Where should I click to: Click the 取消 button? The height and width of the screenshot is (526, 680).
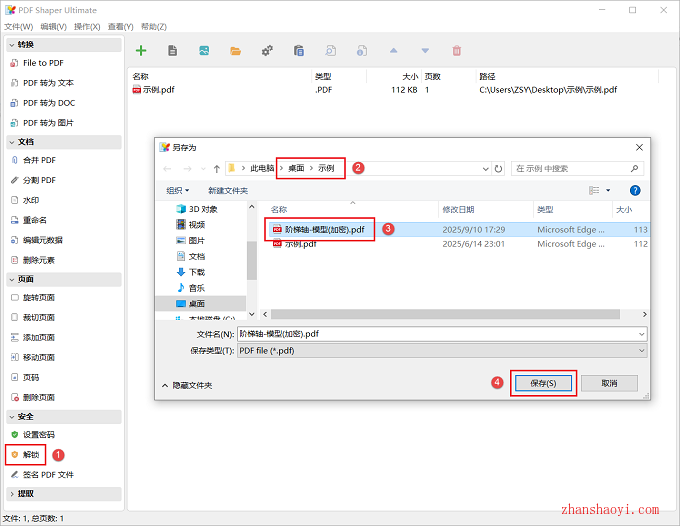pos(609,383)
